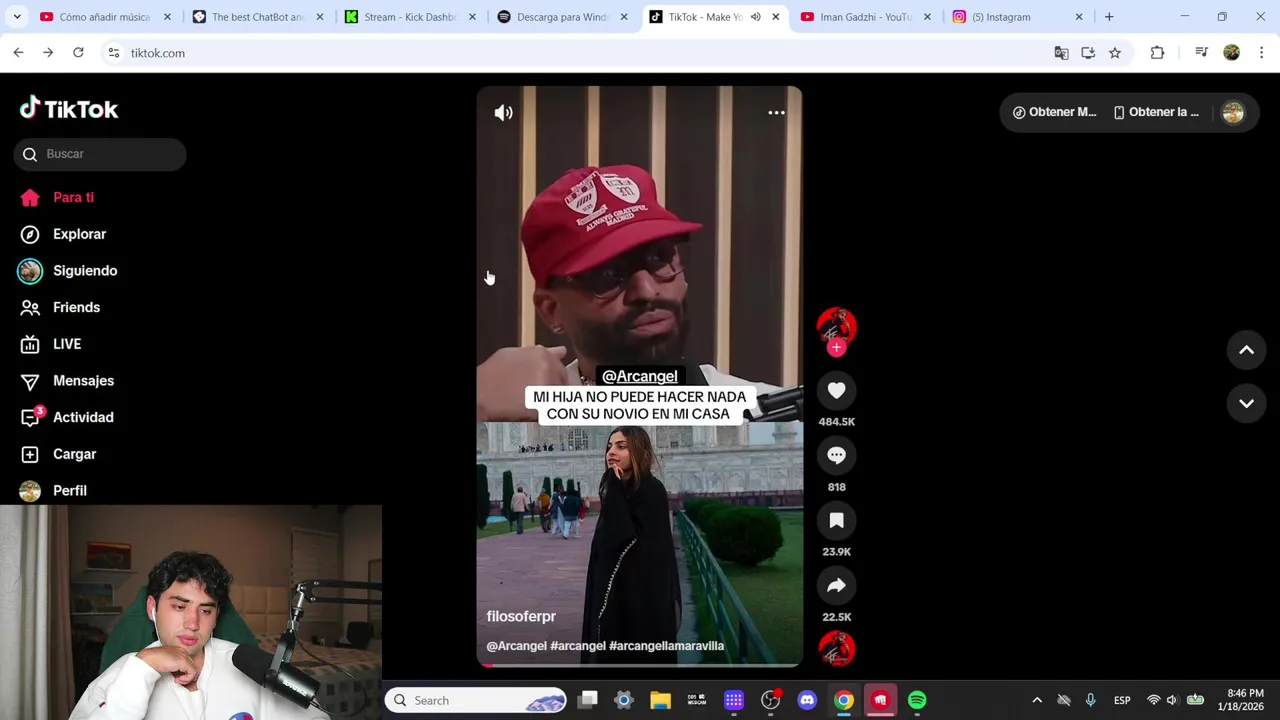Close the Instagram tab

pyautogui.click(x=1079, y=17)
